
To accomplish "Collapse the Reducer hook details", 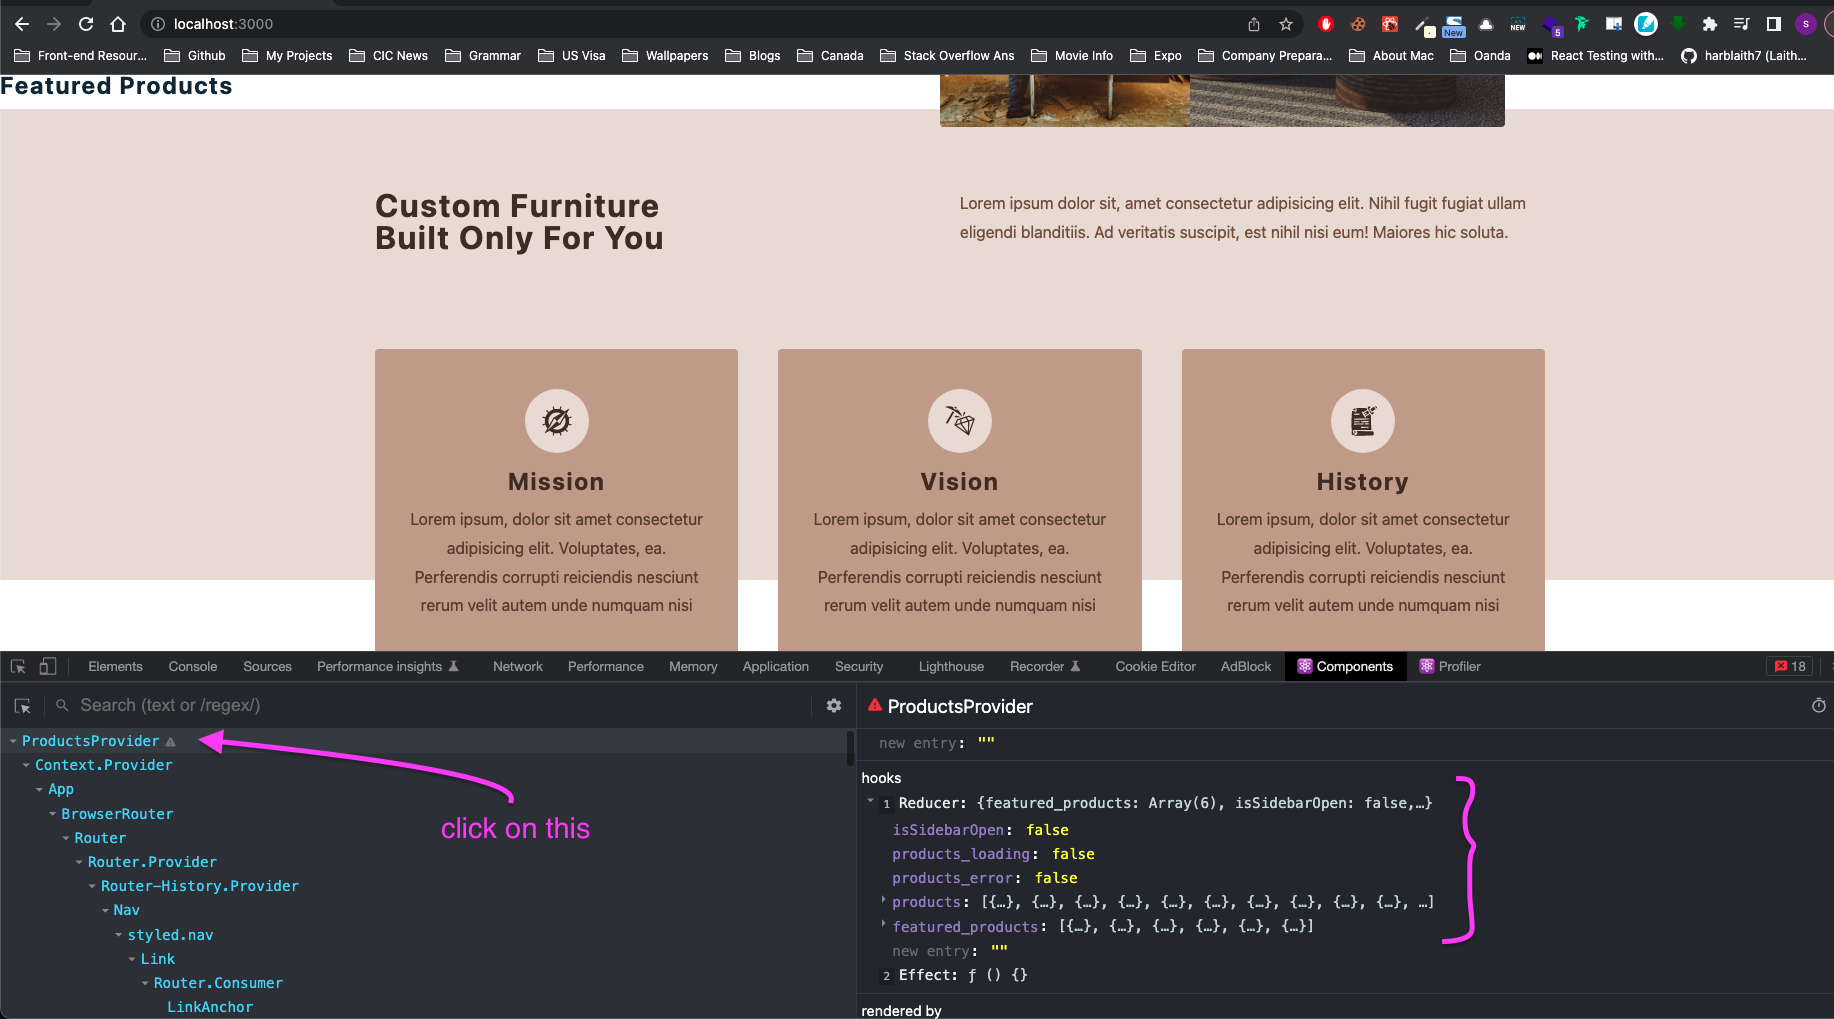I will [870, 802].
